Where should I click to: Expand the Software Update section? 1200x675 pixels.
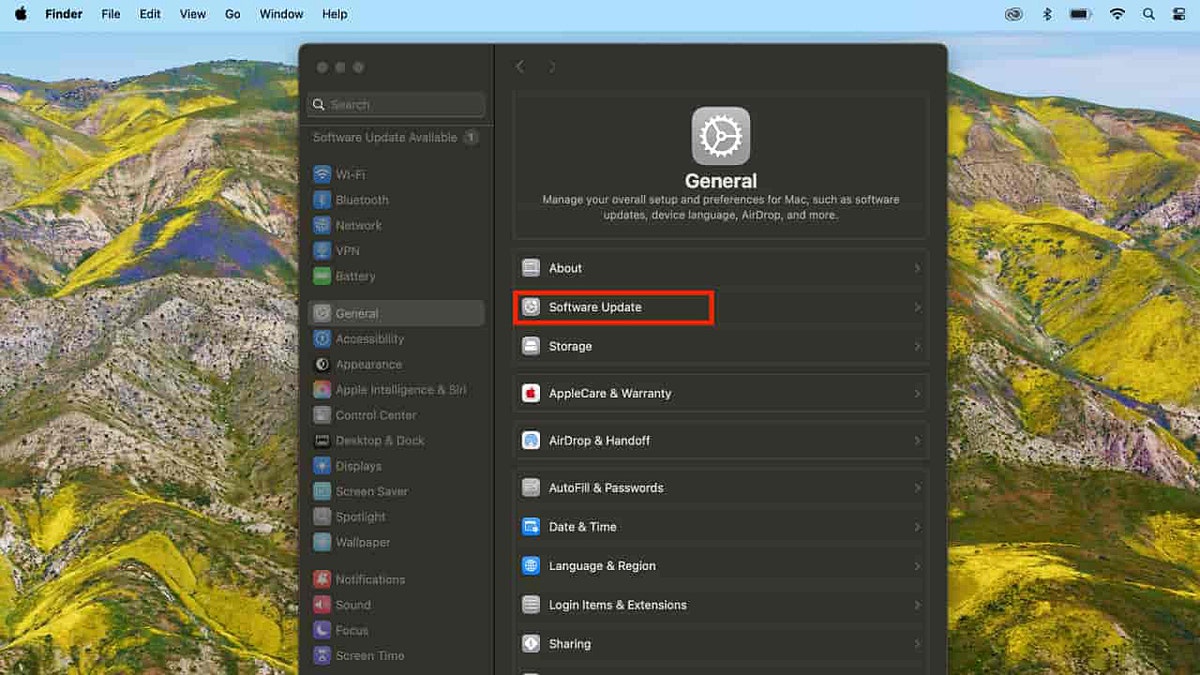613,307
